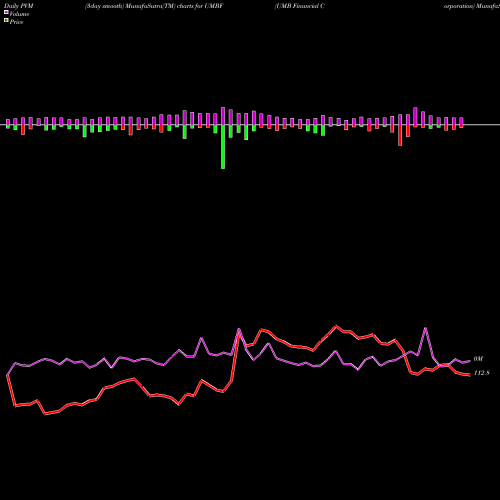Click the tallest green bar in the bar chart
500x500 pixels.
(223, 147)
